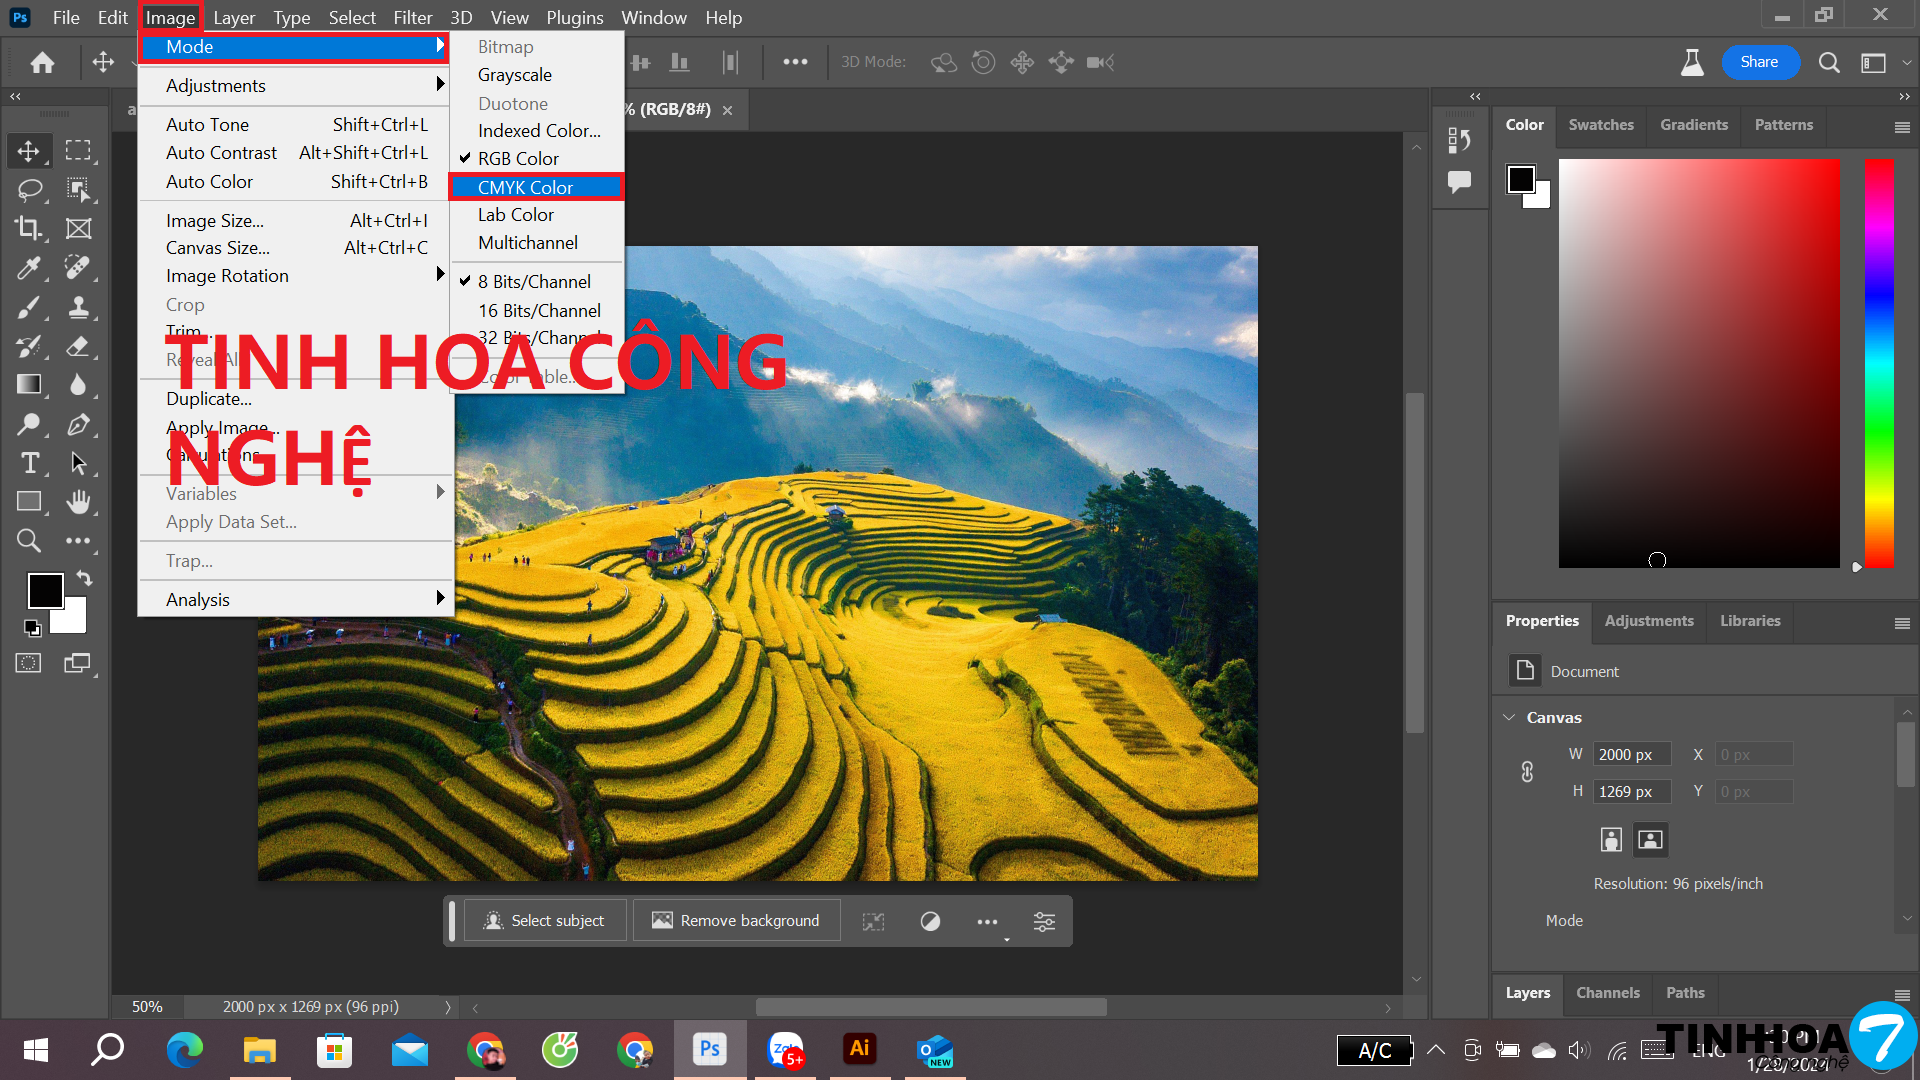Toggle width-height link constraint icon
Image resolution: width=1920 pixels, height=1080 pixels.
tap(1527, 772)
